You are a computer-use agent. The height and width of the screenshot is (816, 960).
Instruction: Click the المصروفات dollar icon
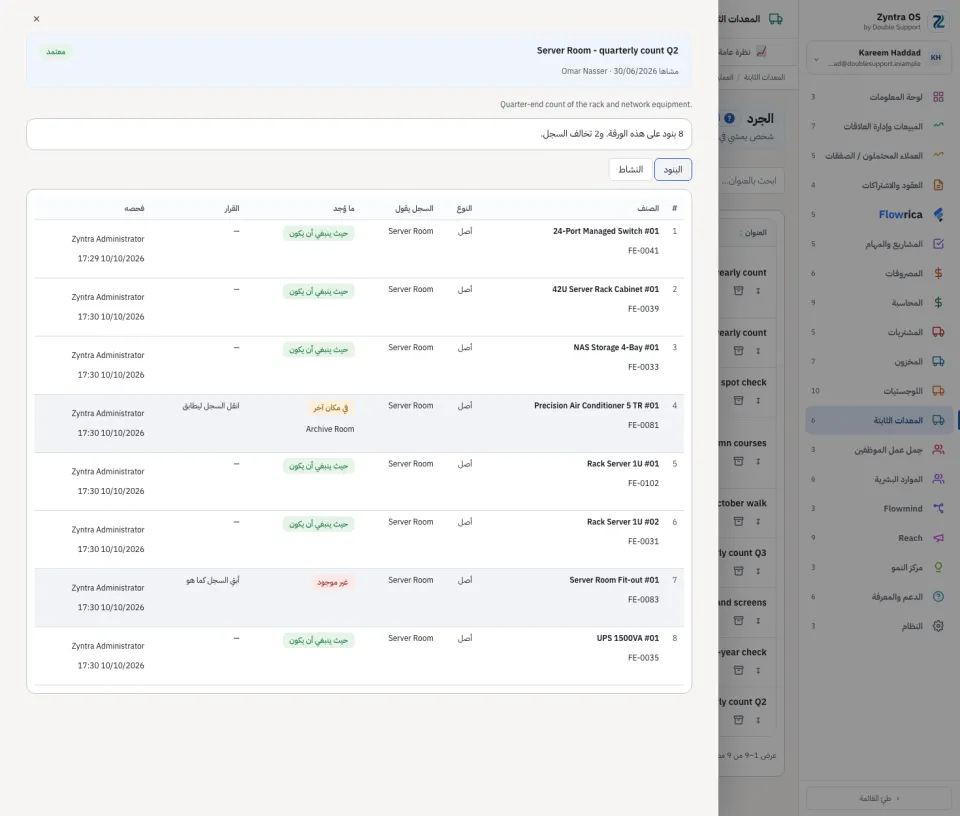(938, 273)
